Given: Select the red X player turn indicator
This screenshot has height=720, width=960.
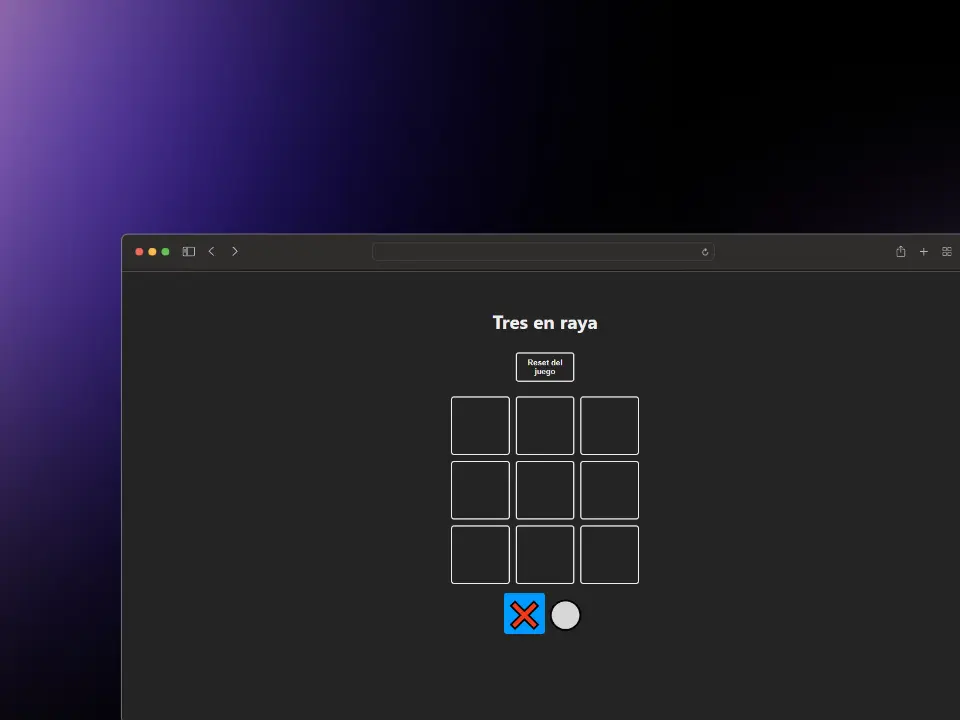Looking at the screenshot, I should click(x=524, y=614).
